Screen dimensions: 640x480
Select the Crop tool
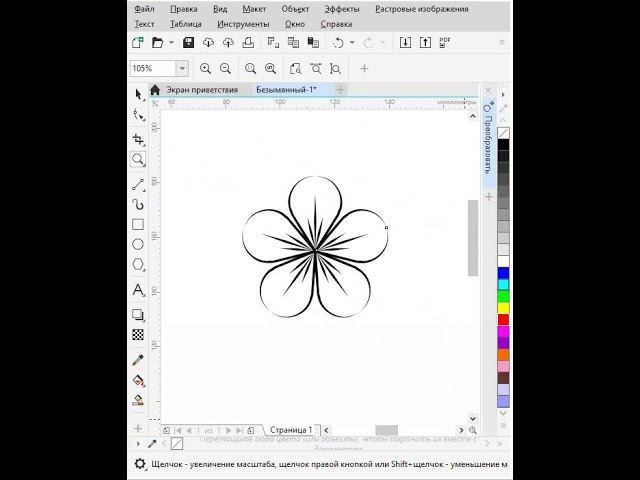coord(138,139)
